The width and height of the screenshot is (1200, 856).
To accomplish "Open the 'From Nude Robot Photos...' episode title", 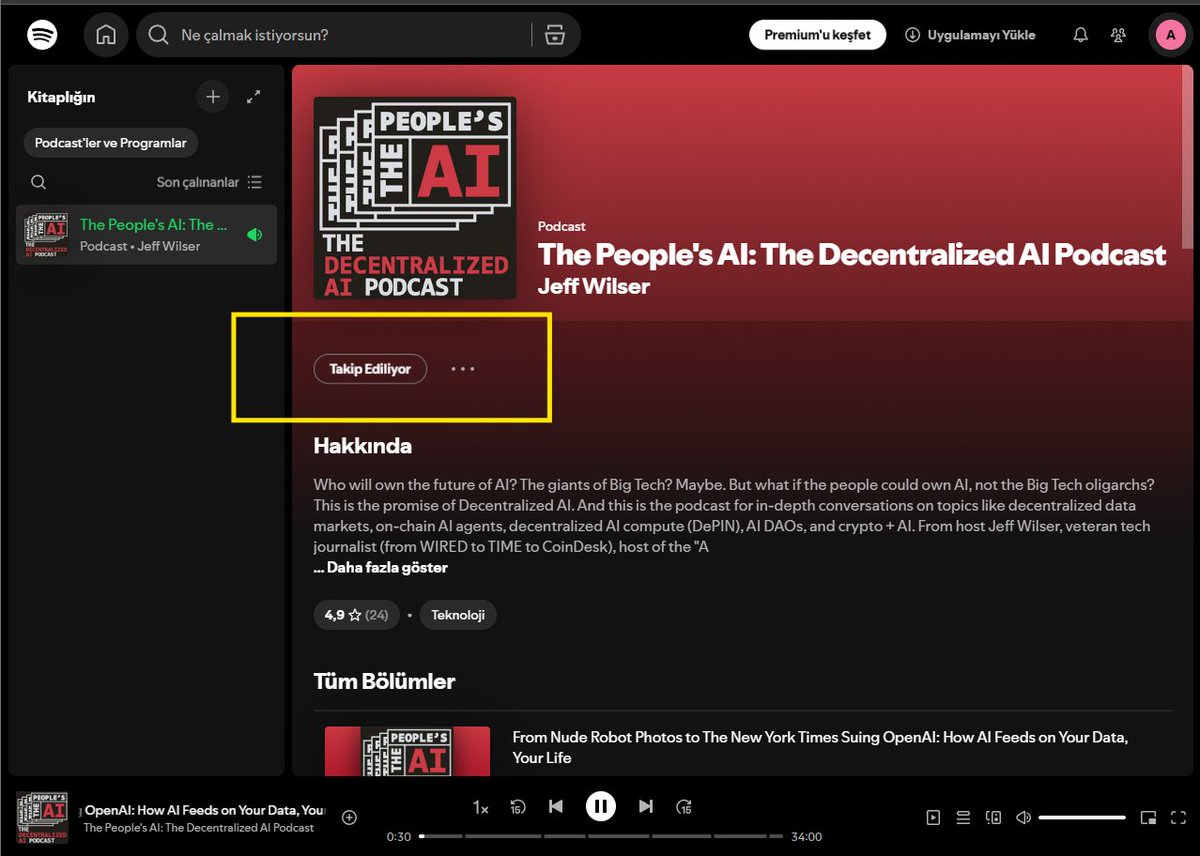I will [x=820, y=747].
